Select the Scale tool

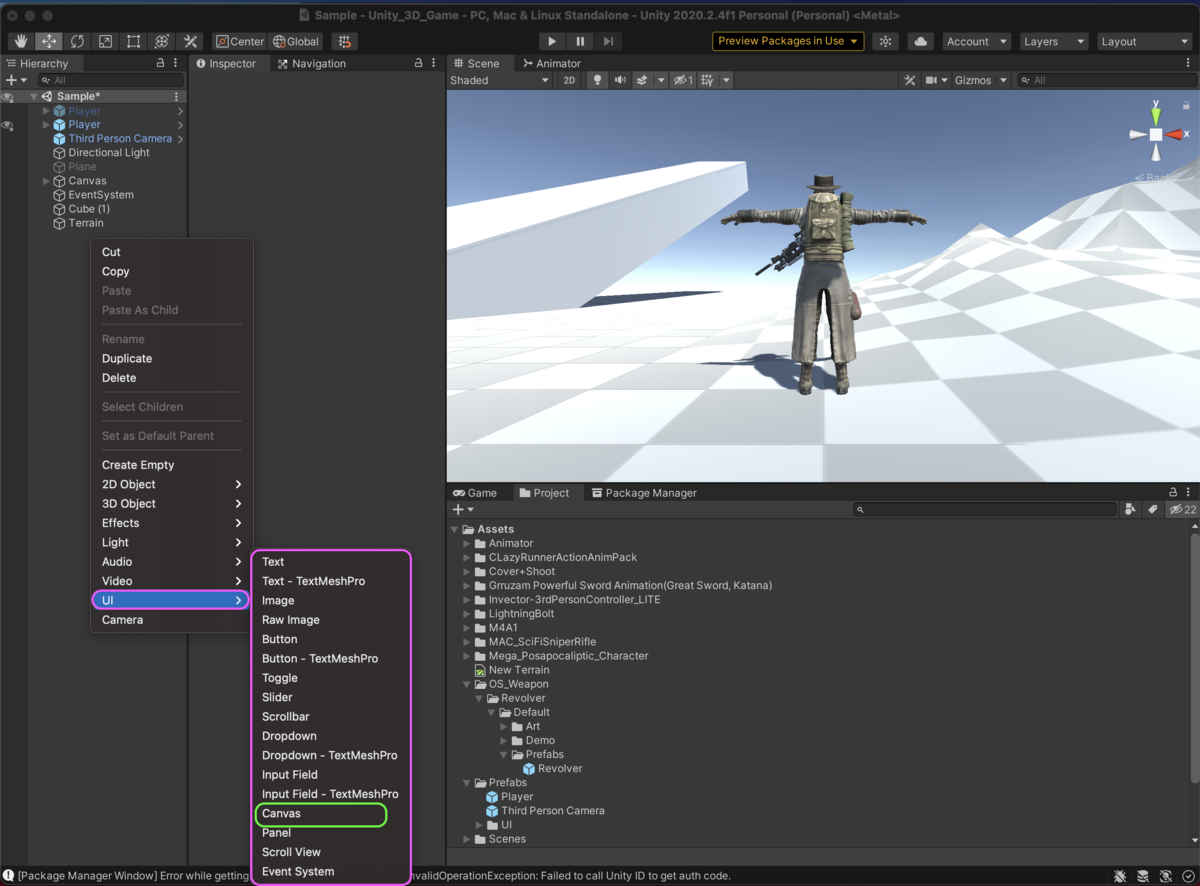click(x=105, y=41)
